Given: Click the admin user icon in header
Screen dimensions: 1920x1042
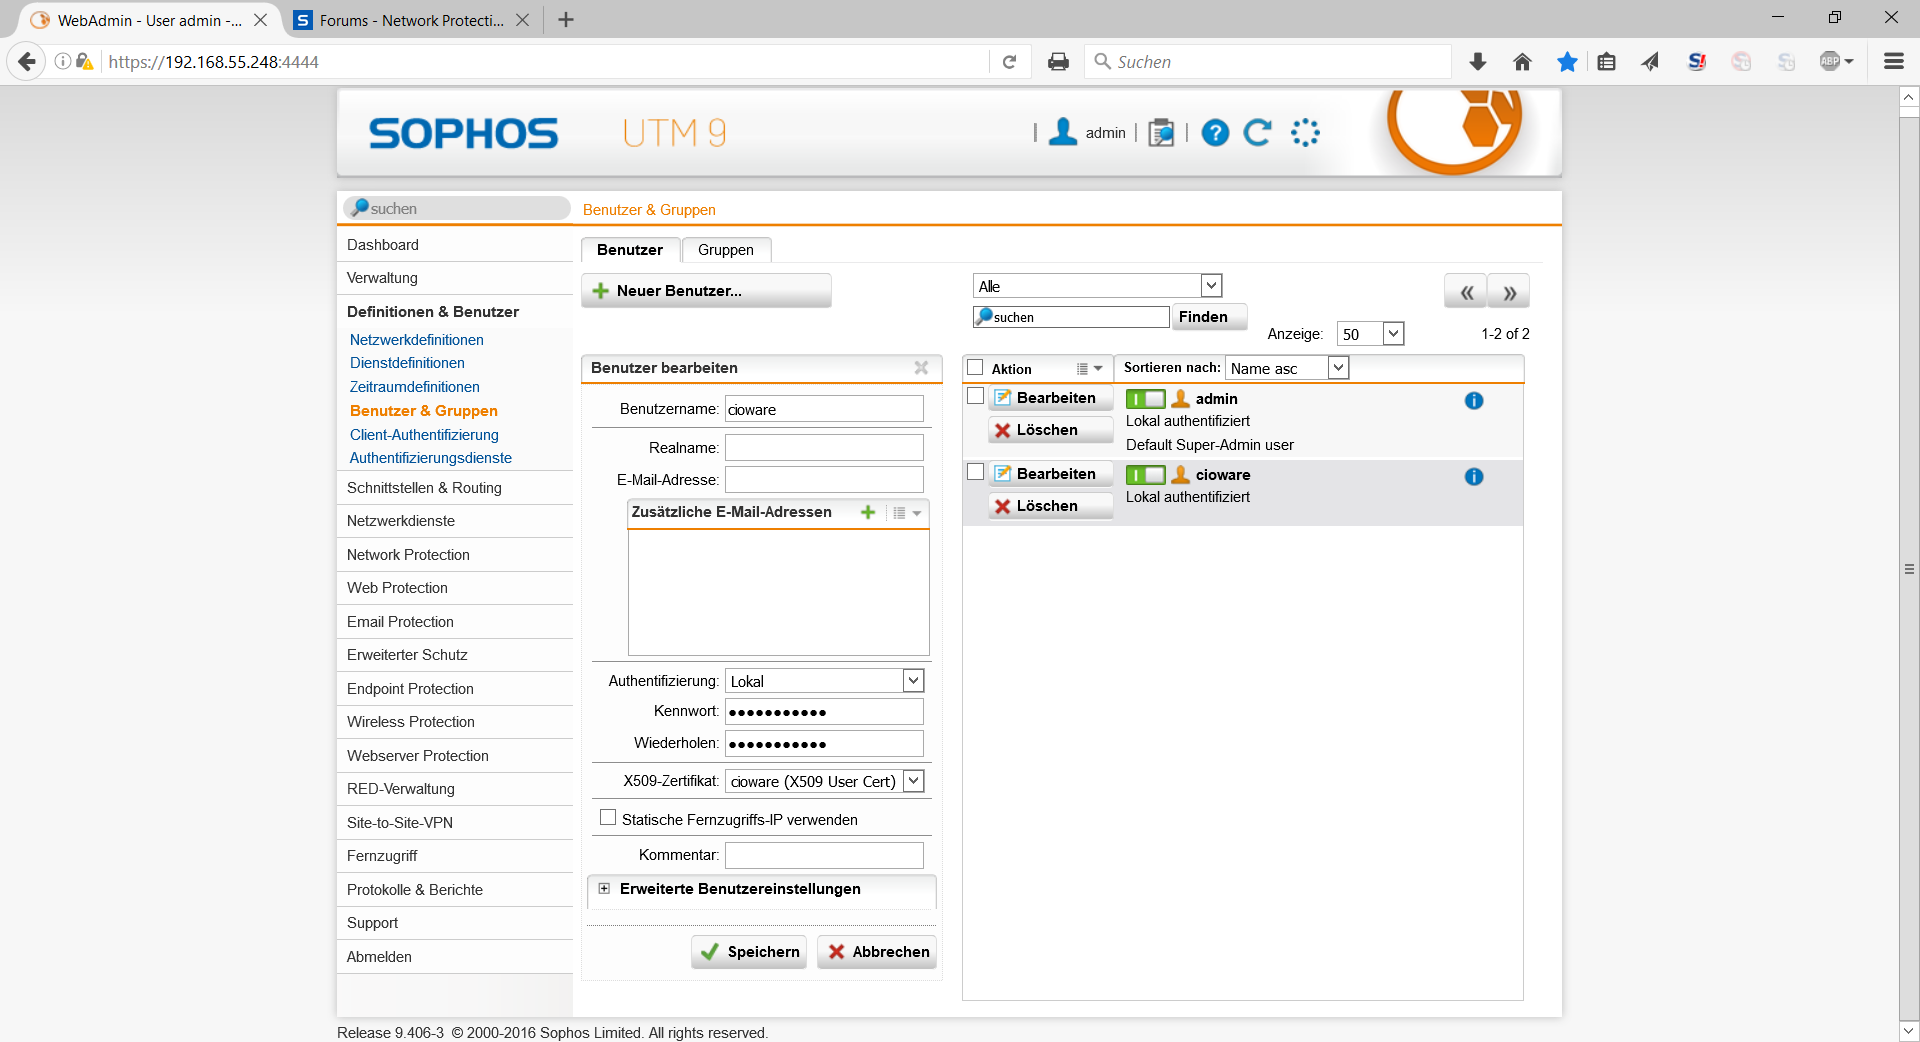Looking at the screenshot, I should click(1063, 132).
